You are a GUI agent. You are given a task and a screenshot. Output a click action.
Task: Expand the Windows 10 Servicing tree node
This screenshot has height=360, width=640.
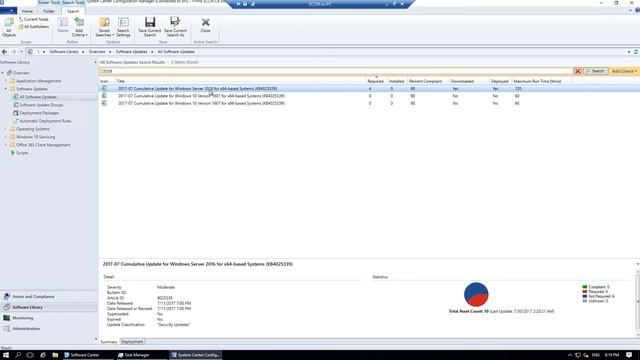pyautogui.click(x=6, y=137)
